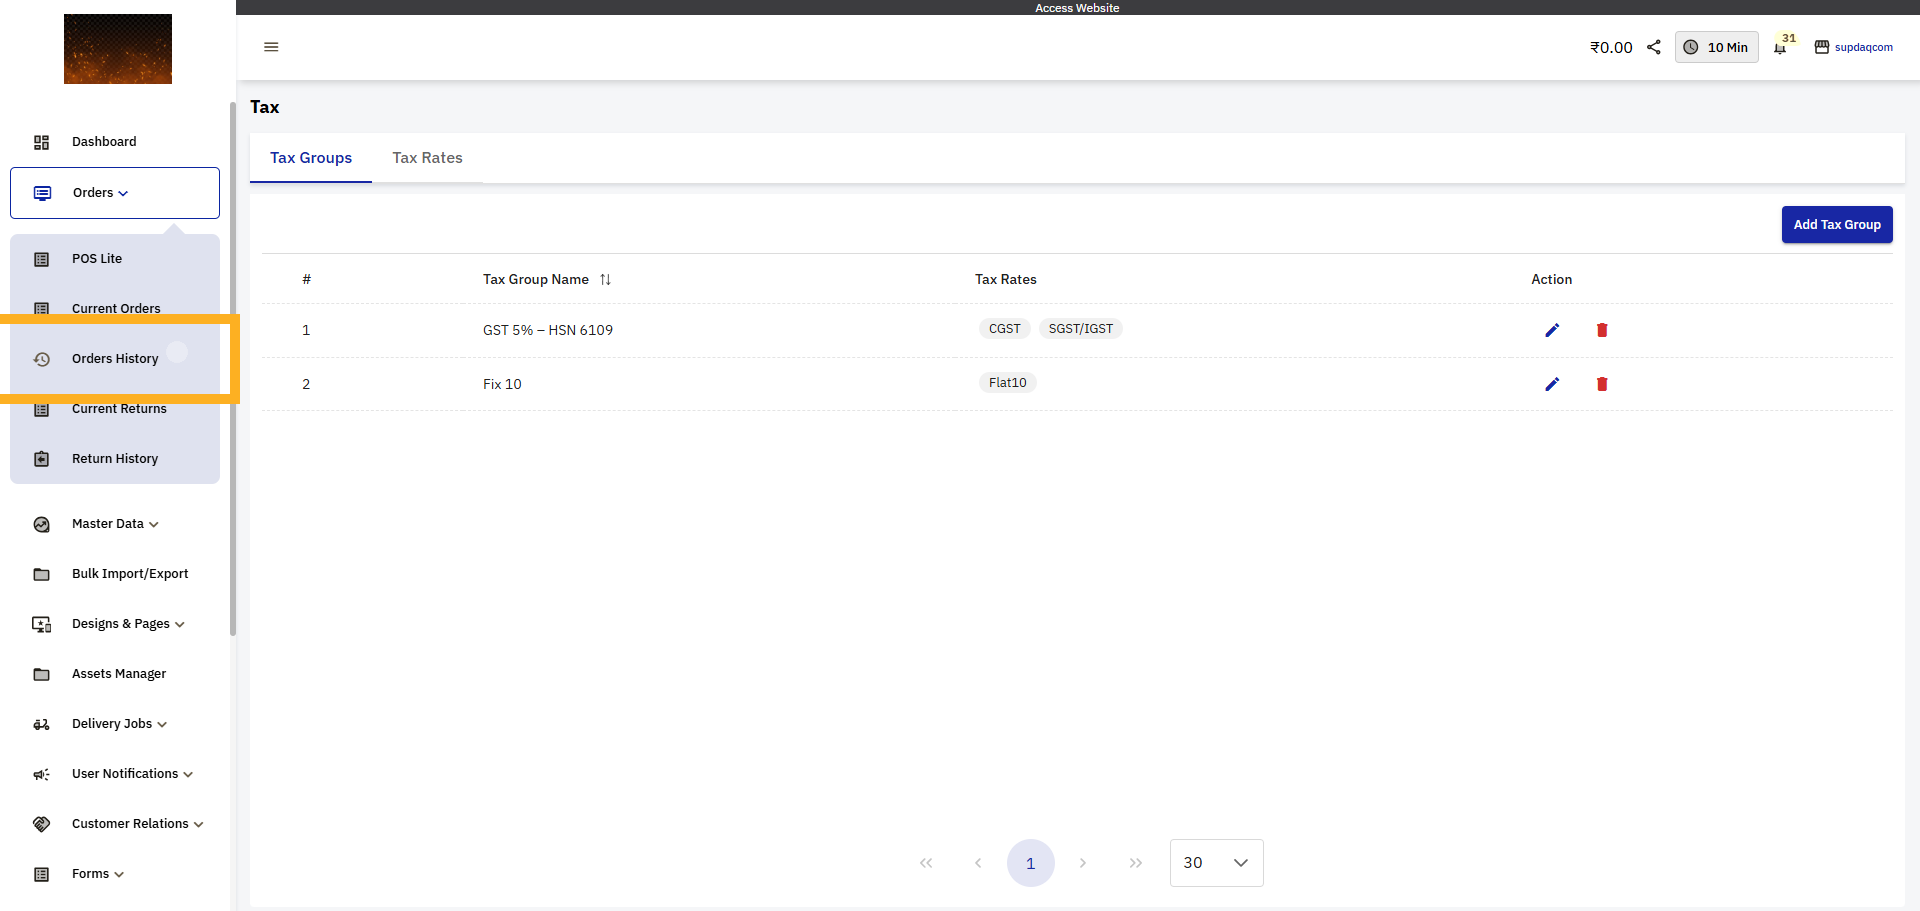Image resolution: width=1920 pixels, height=911 pixels.
Task: Click the Current Returns sidebar icon
Action: click(x=41, y=408)
